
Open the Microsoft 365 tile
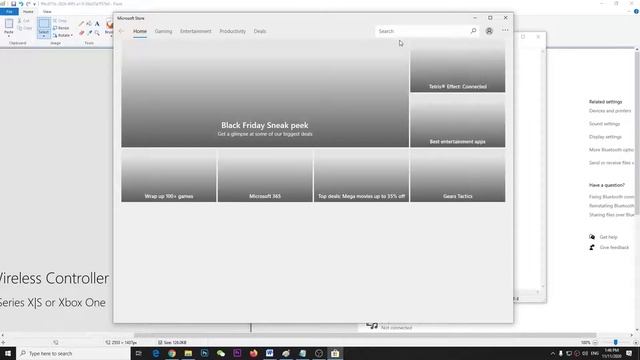(265, 176)
